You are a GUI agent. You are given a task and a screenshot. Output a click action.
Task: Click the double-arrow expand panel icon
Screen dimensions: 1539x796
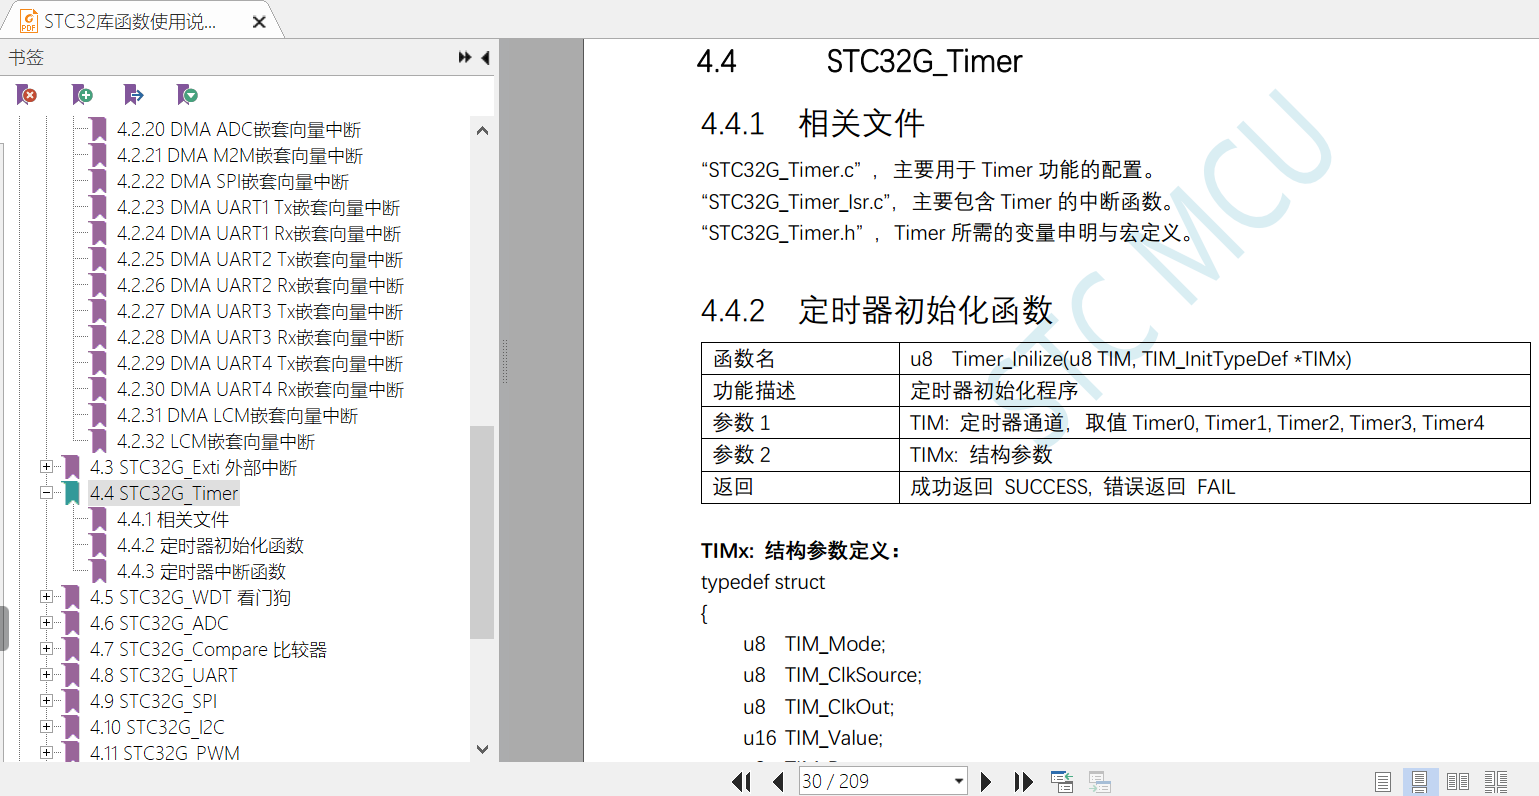(x=465, y=58)
